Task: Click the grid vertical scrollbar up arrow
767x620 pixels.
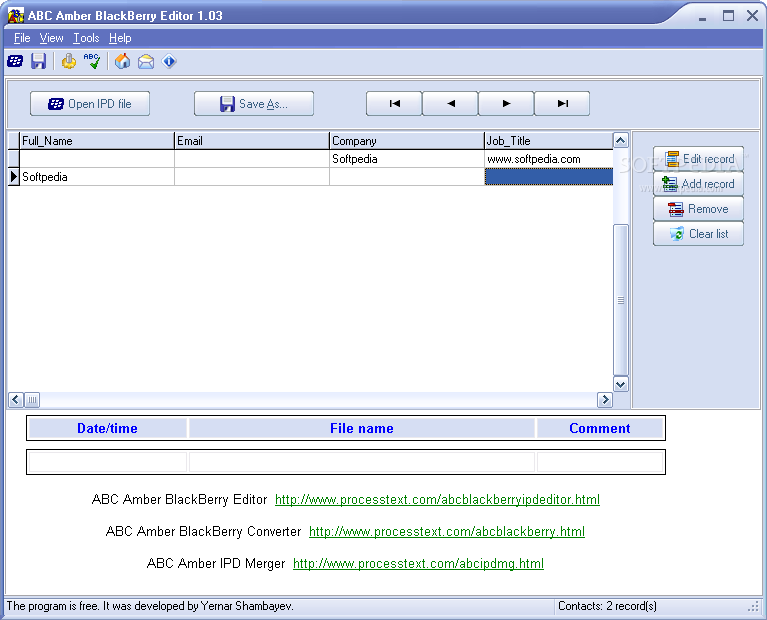Action: coord(621,141)
